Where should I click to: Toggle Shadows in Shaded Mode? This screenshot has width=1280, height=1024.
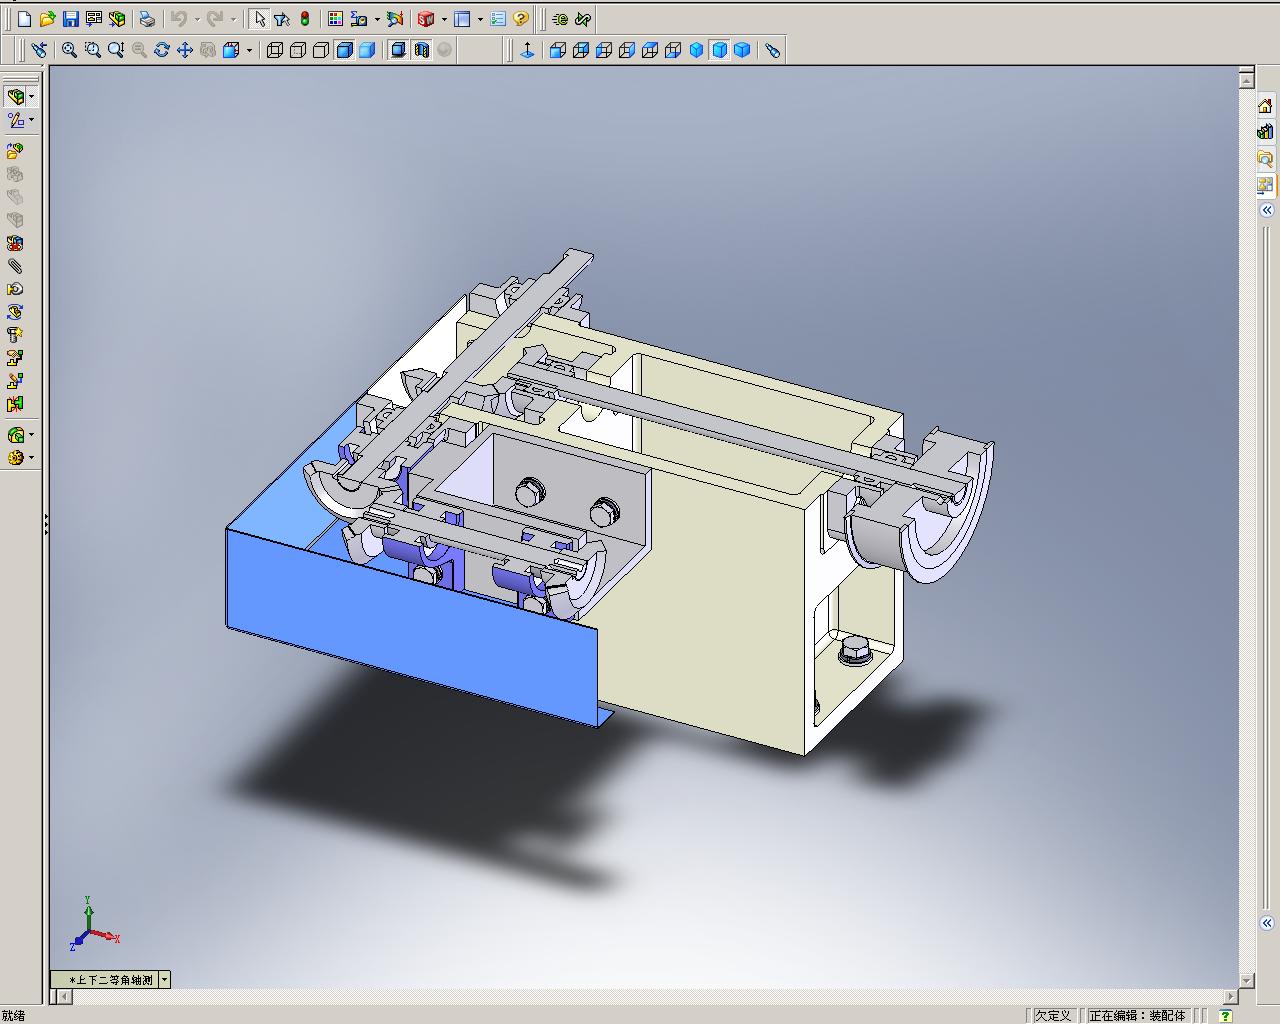pyautogui.click(x=398, y=50)
